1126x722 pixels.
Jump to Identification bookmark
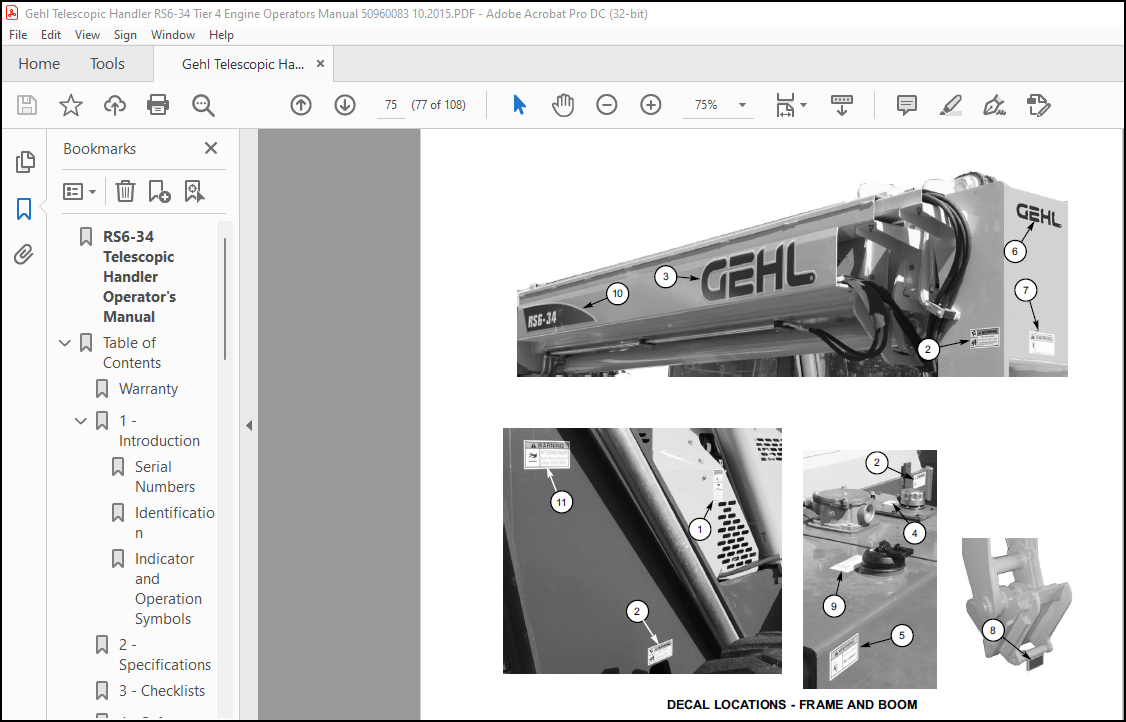[x=175, y=522]
